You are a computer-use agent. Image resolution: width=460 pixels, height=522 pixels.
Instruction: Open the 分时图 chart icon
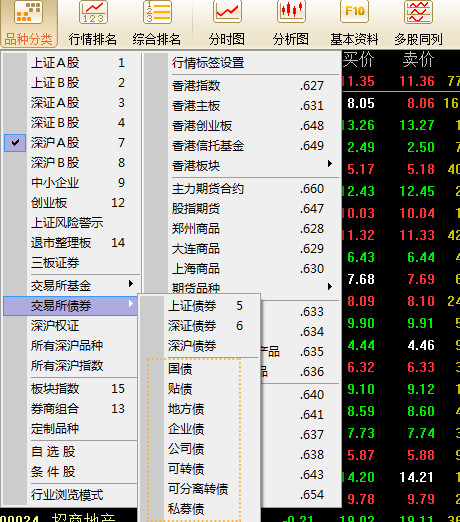(227, 24)
